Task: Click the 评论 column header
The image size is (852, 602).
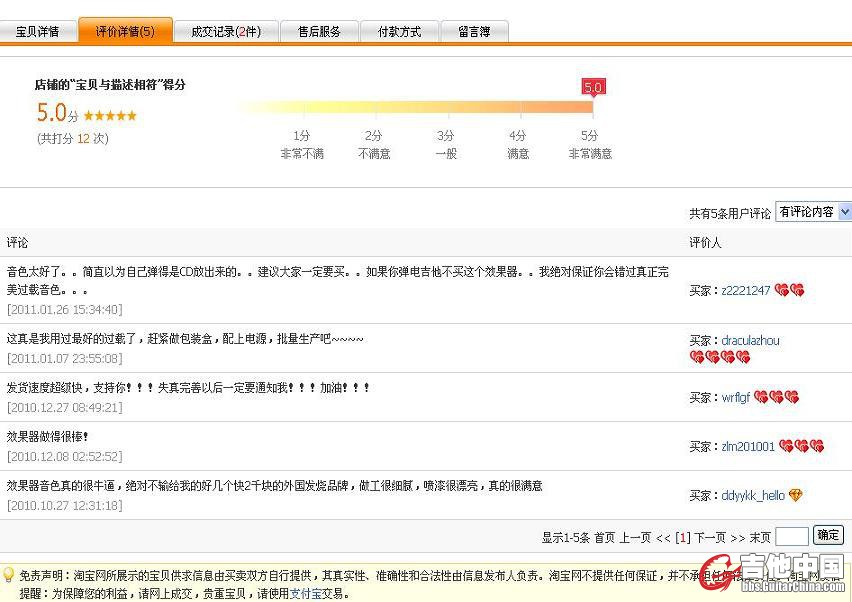Action: (x=17, y=242)
